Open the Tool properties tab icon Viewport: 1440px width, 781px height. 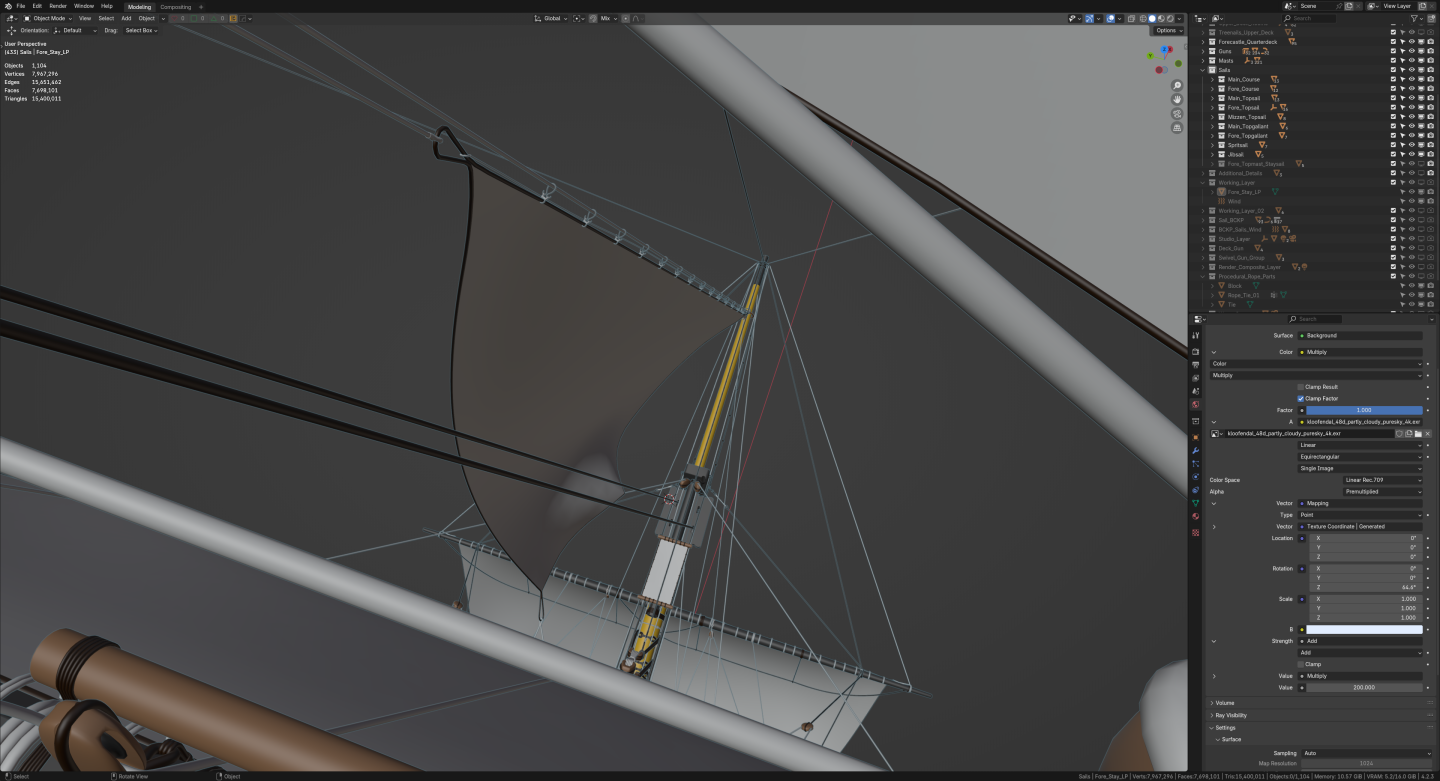pyautogui.click(x=1195, y=336)
